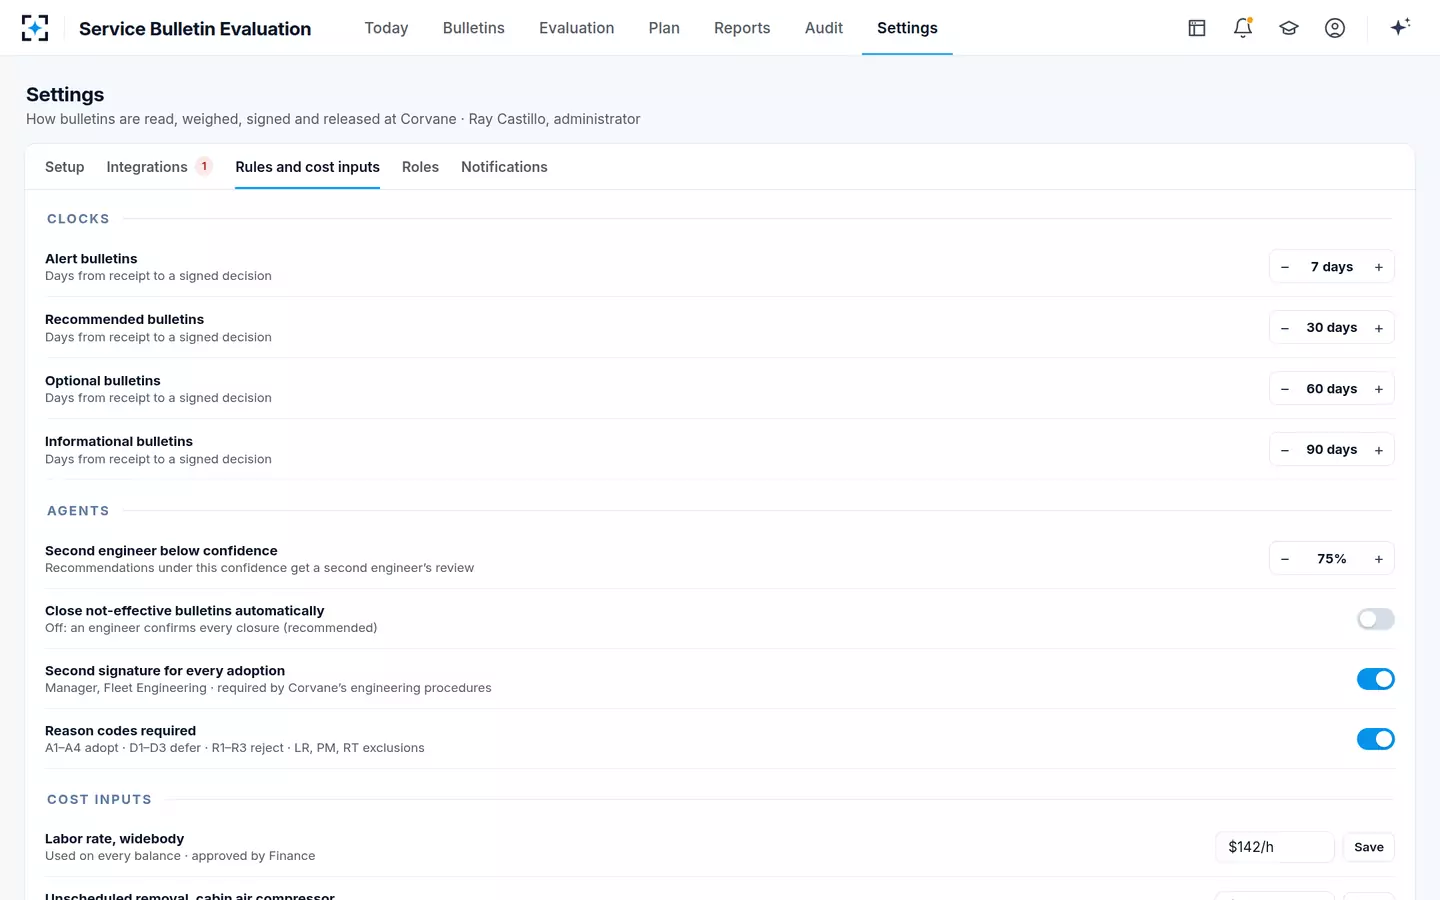Open the user account profile icon
Screen dimensions: 1440x900
coord(1335,28)
